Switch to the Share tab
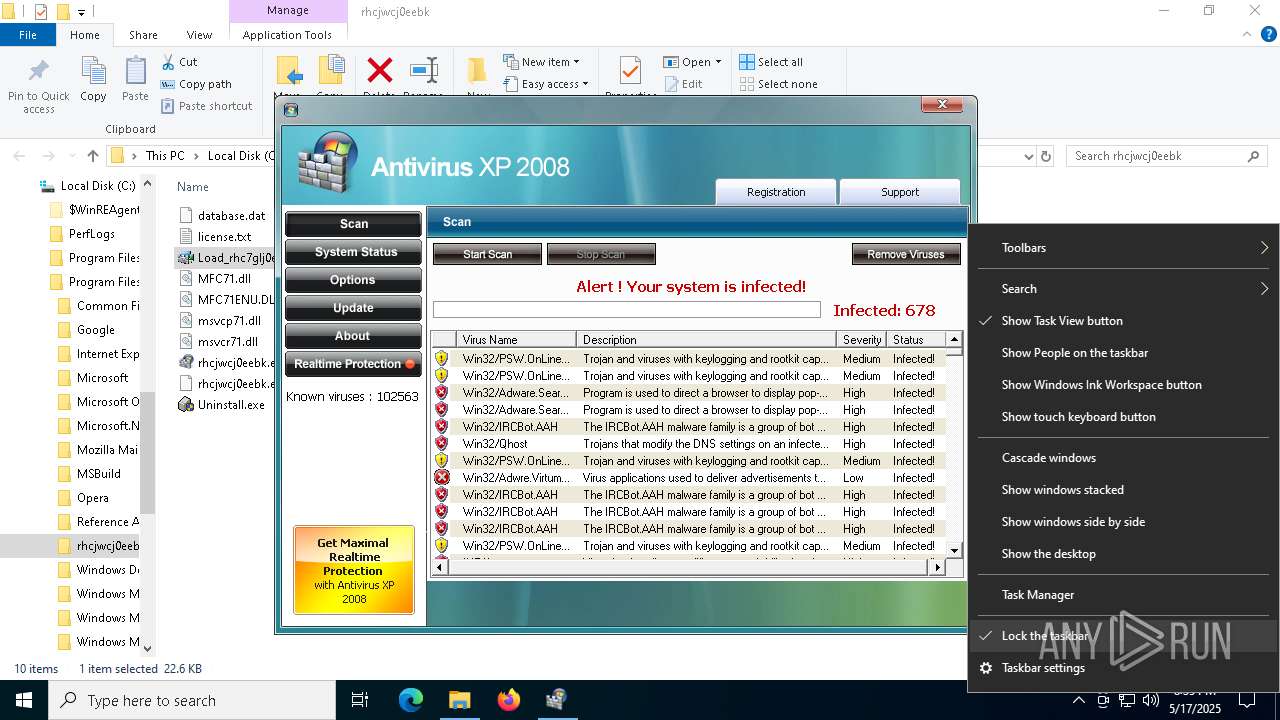Screen dimensions: 1280x720 pos(143,34)
